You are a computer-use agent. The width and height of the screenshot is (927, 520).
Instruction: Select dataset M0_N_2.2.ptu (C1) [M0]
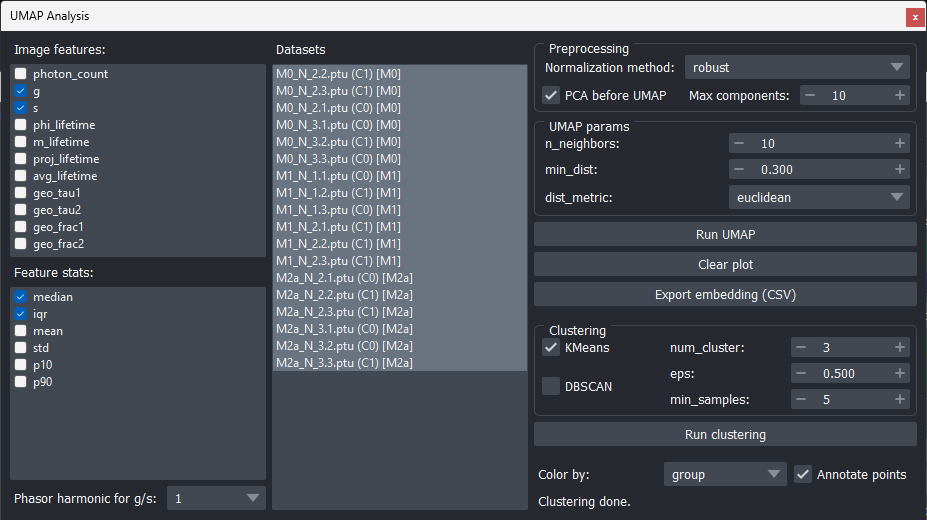pos(400,74)
